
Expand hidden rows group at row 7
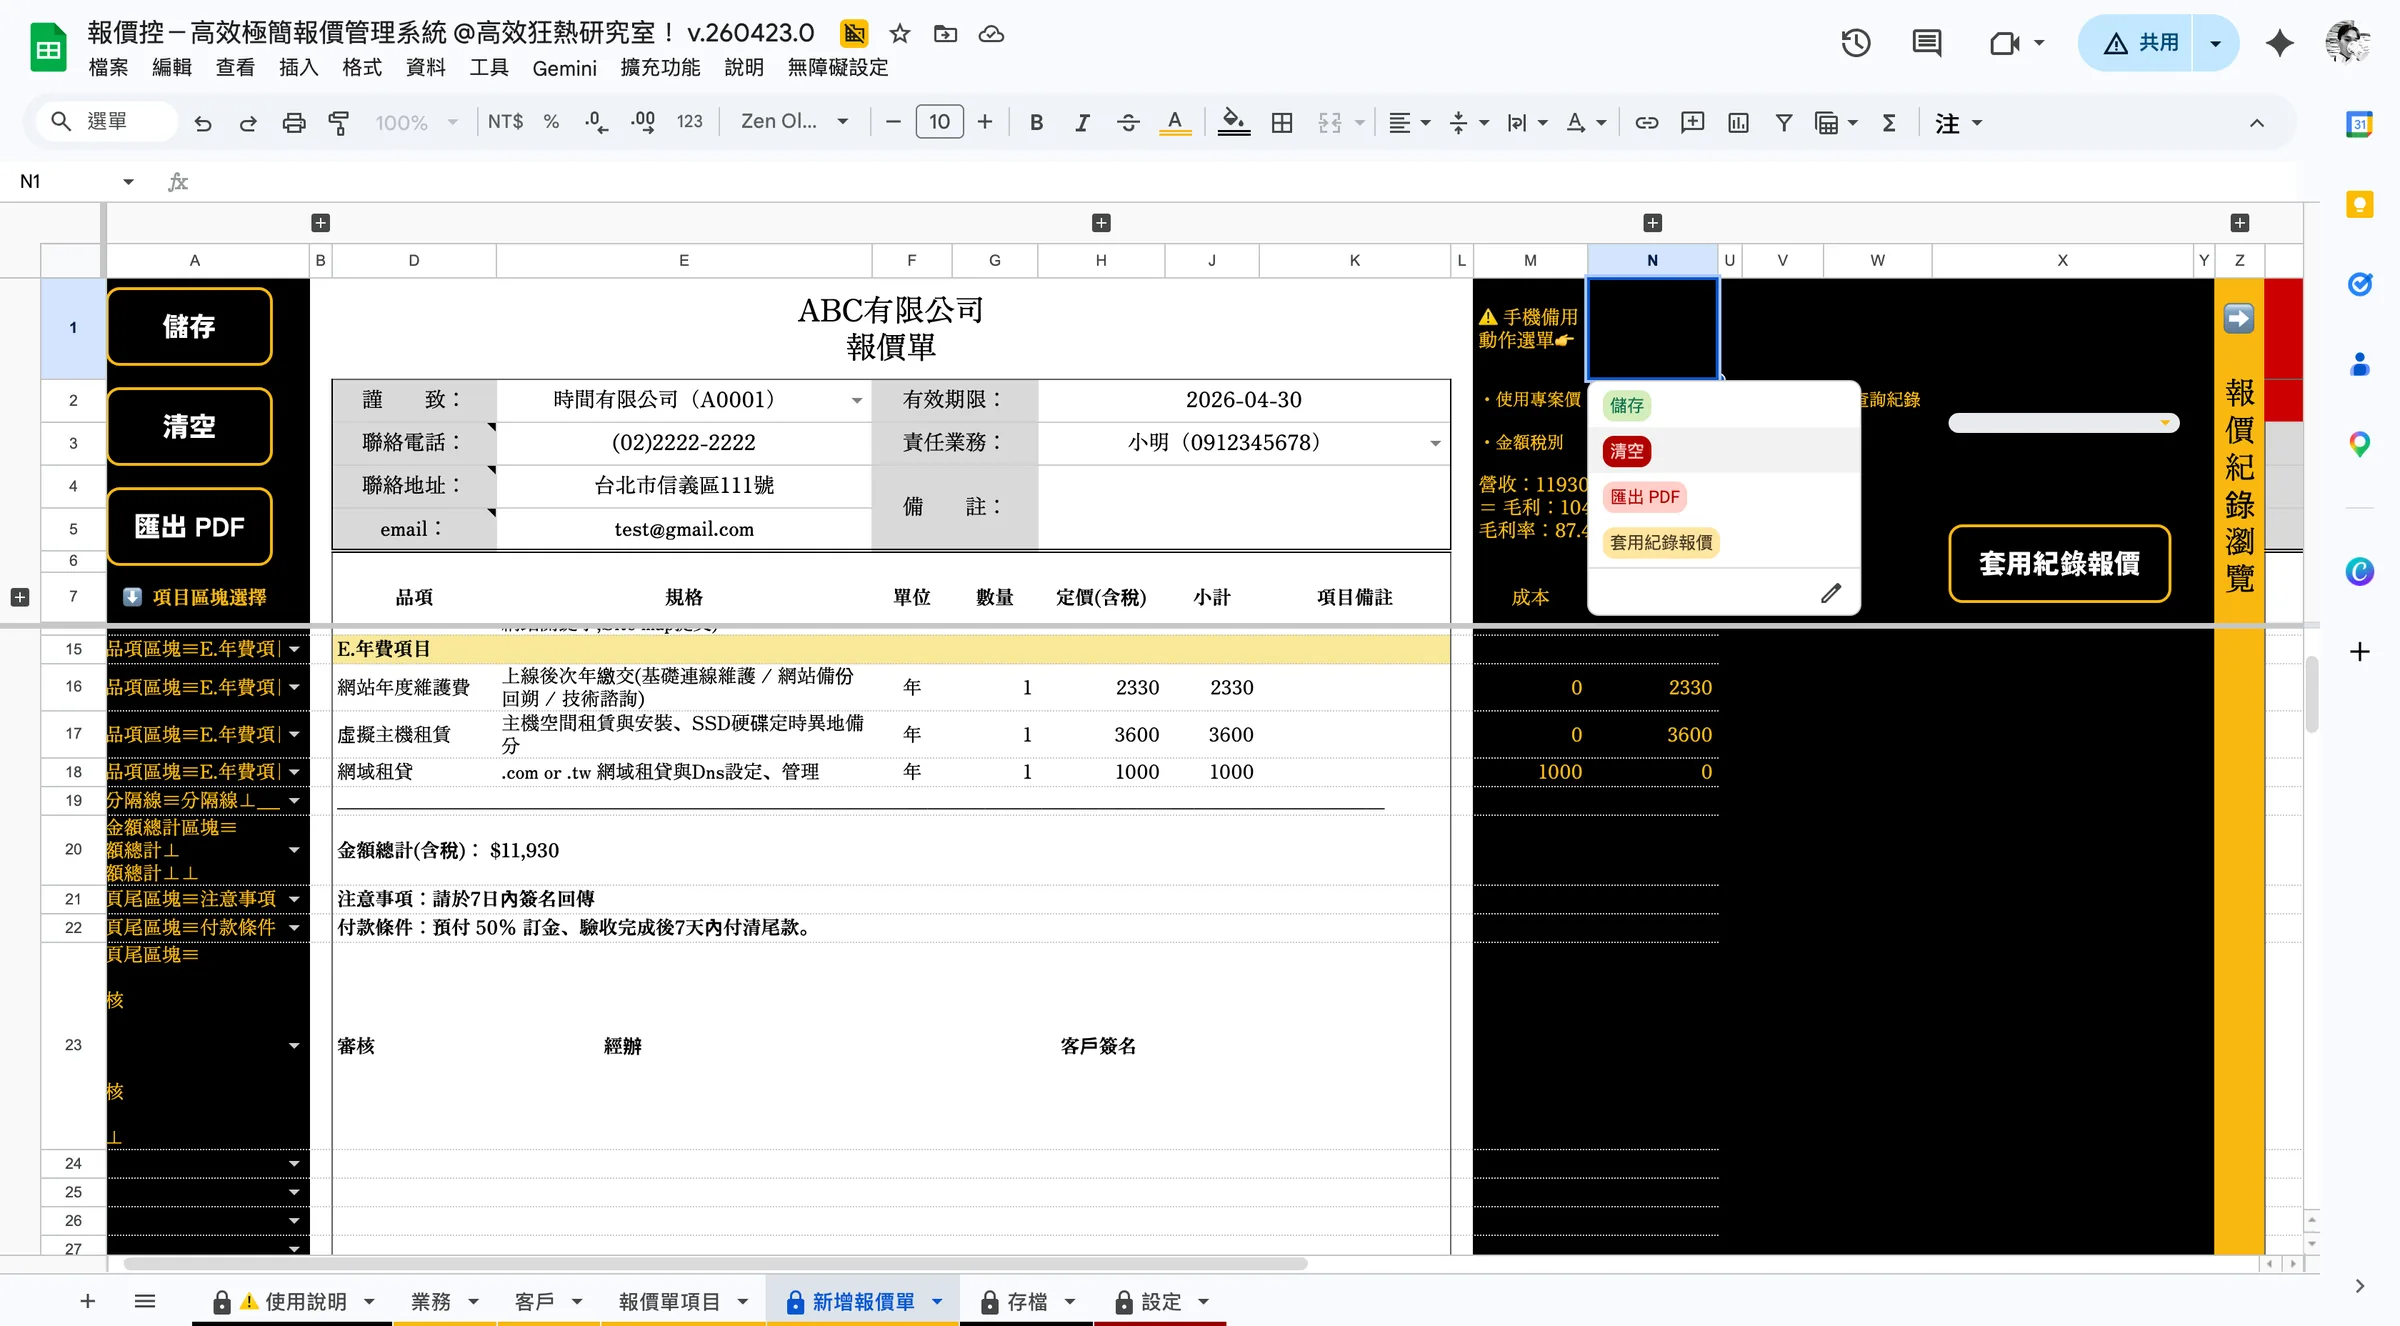coord(19,597)
